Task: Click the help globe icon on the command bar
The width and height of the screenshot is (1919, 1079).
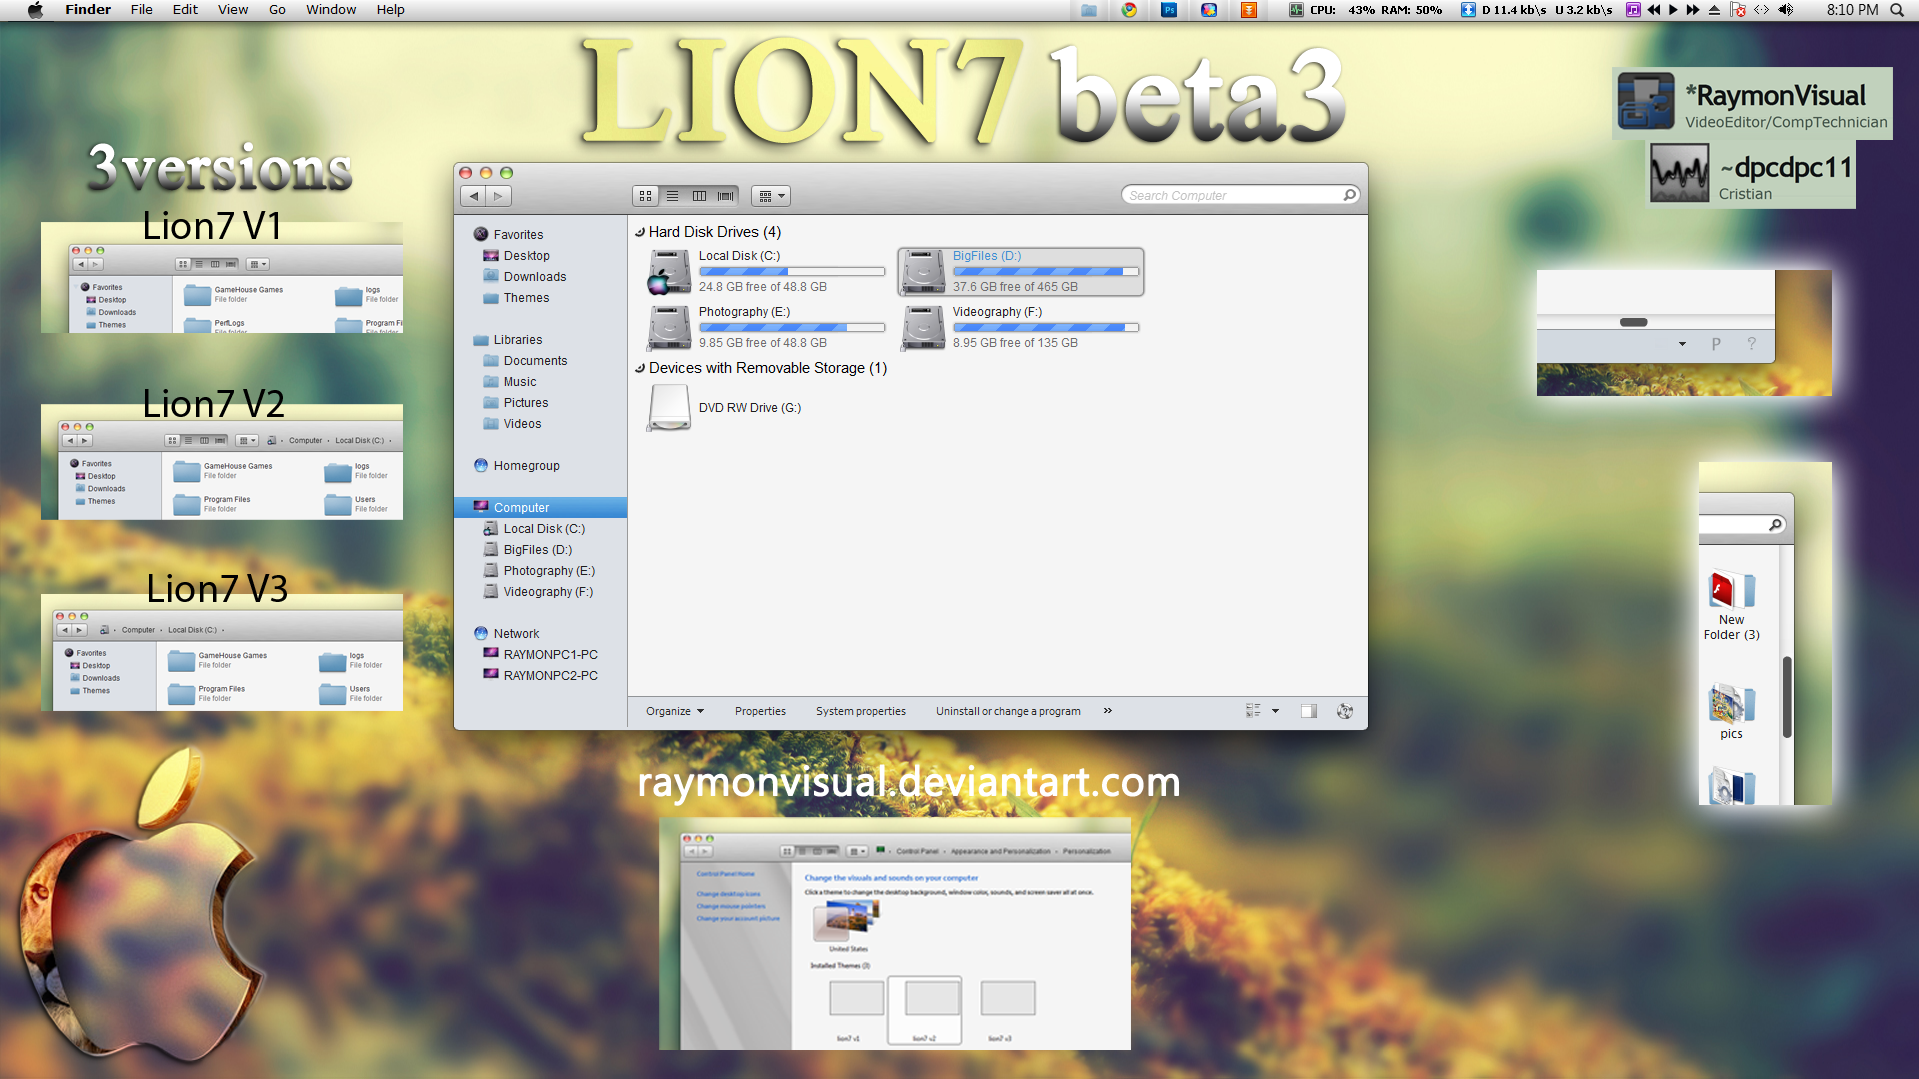Action: click(x=1344, y=711)
